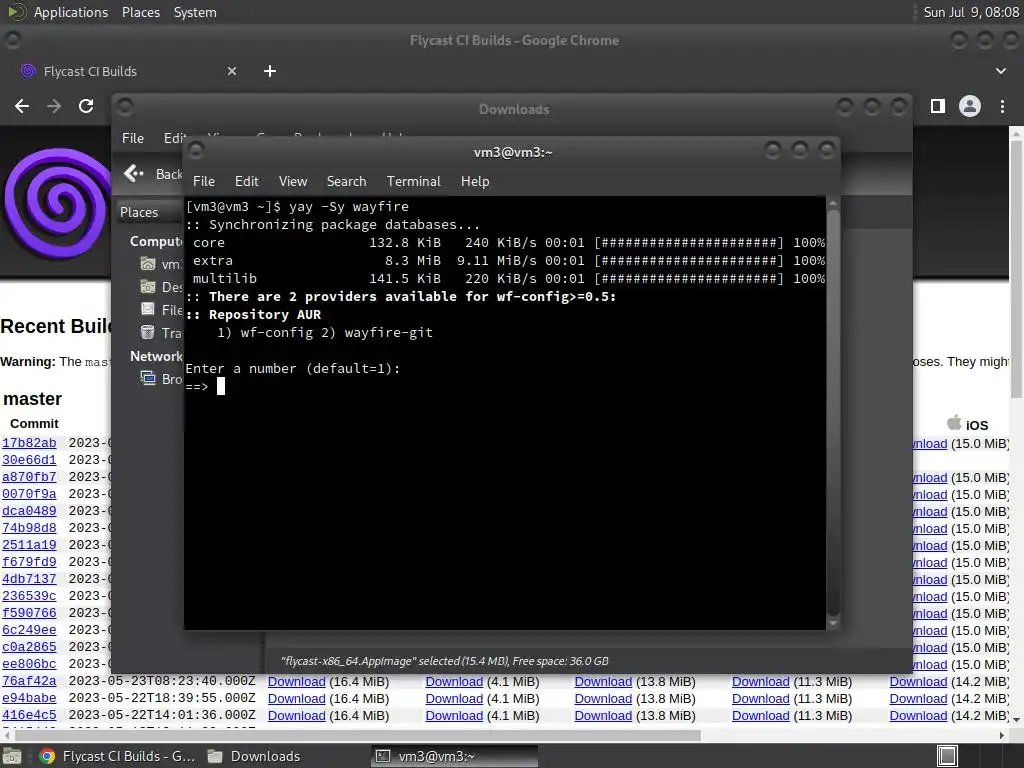Image resolution: width=1024 pixels, height=768 pixels.
Task: Open the System menu in top panel
Action: tap(195, 12)
